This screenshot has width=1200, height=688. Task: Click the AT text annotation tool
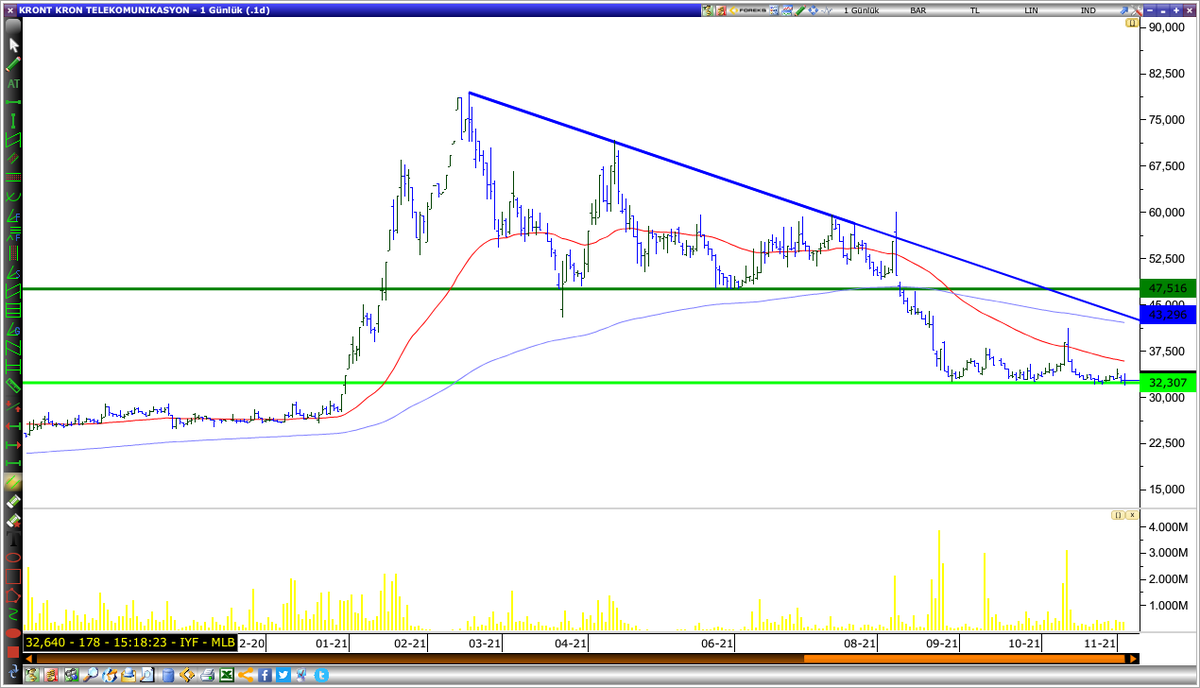point(13,83)
